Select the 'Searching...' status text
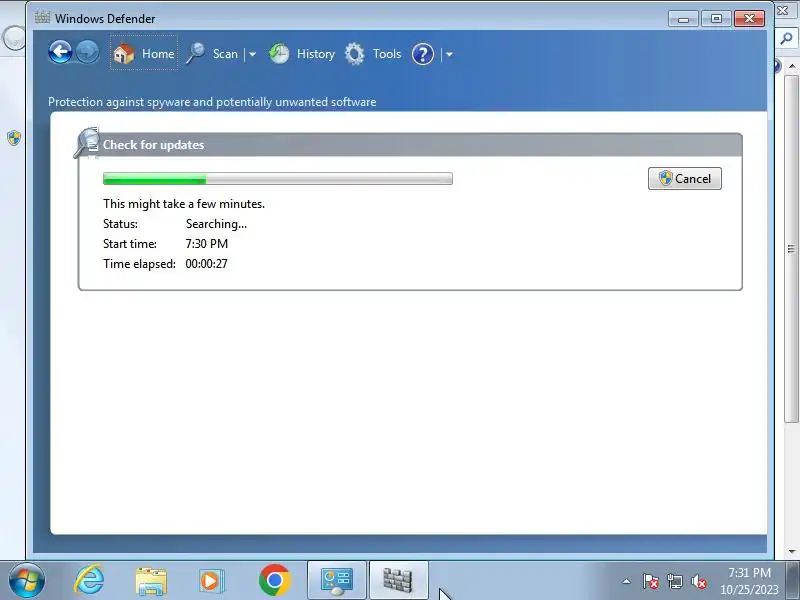This screenshot has width=800, height=600. pos(216,224)
